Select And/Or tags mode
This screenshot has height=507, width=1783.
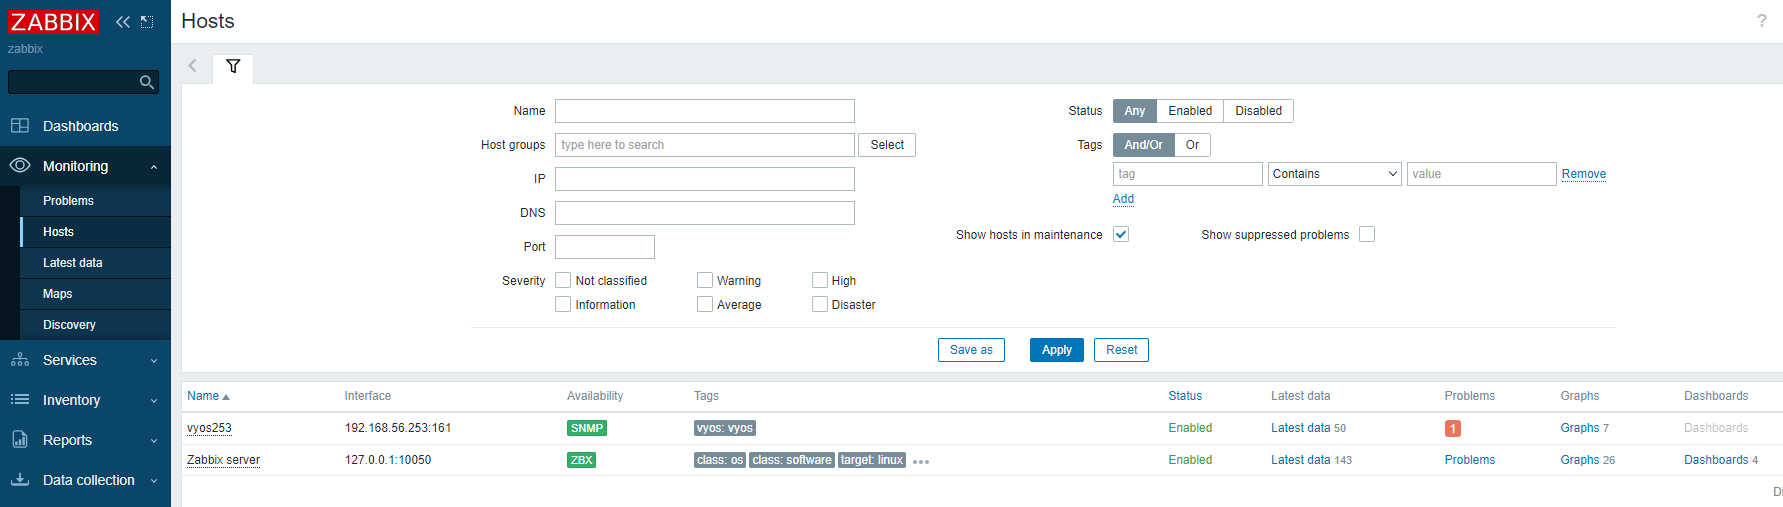(x=1143, y=145)
